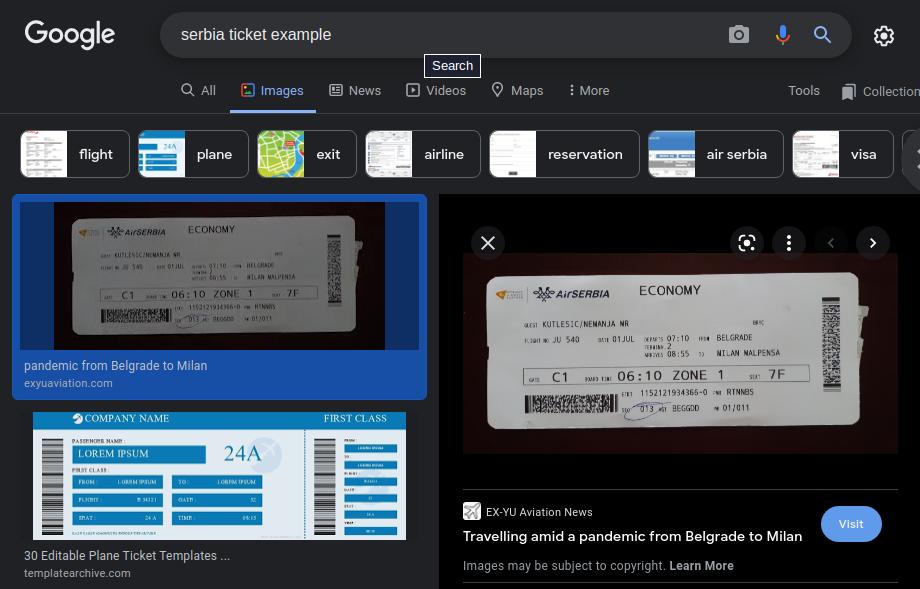Viewport: 920px width, 589px height.
Task: Select the Images tab
Action: click(x=272, y=90)
